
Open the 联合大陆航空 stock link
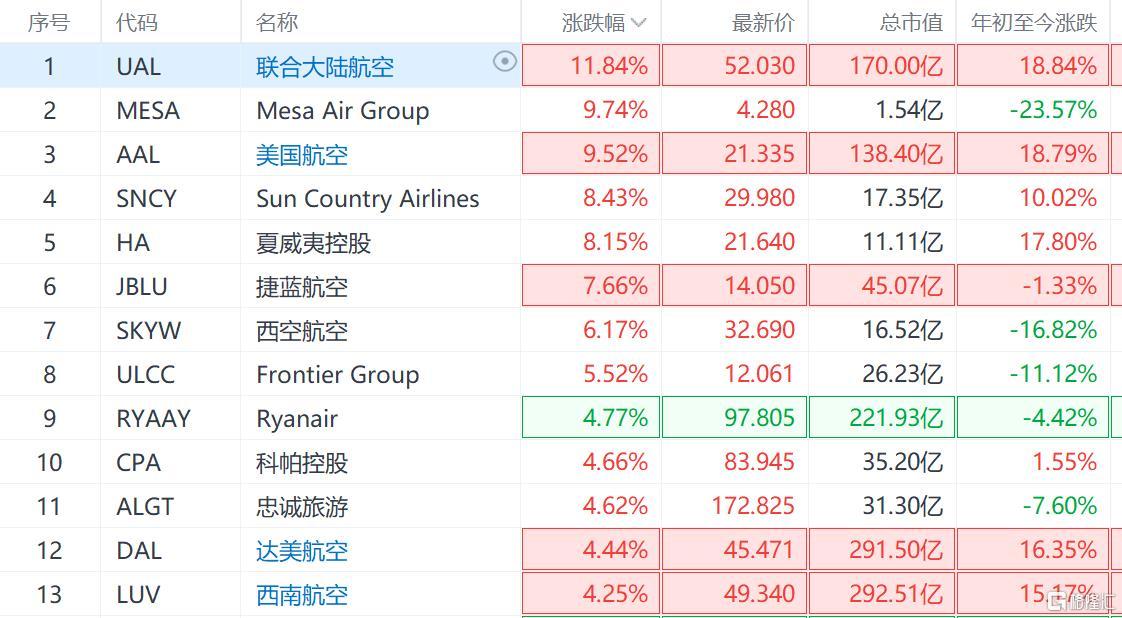coord(325,67)
